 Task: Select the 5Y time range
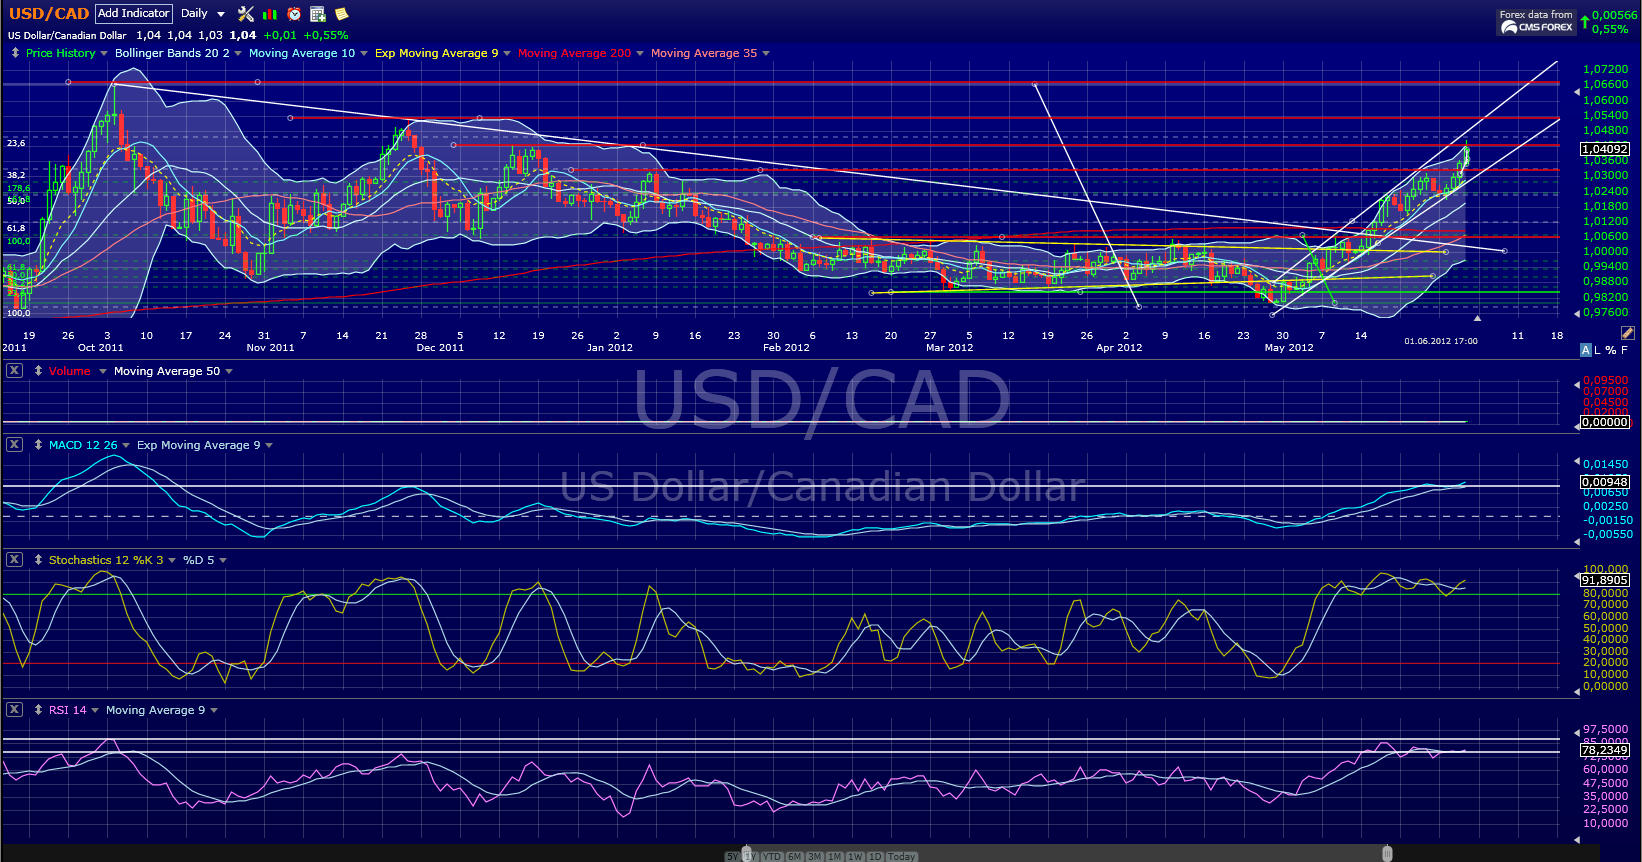(733, 856)
